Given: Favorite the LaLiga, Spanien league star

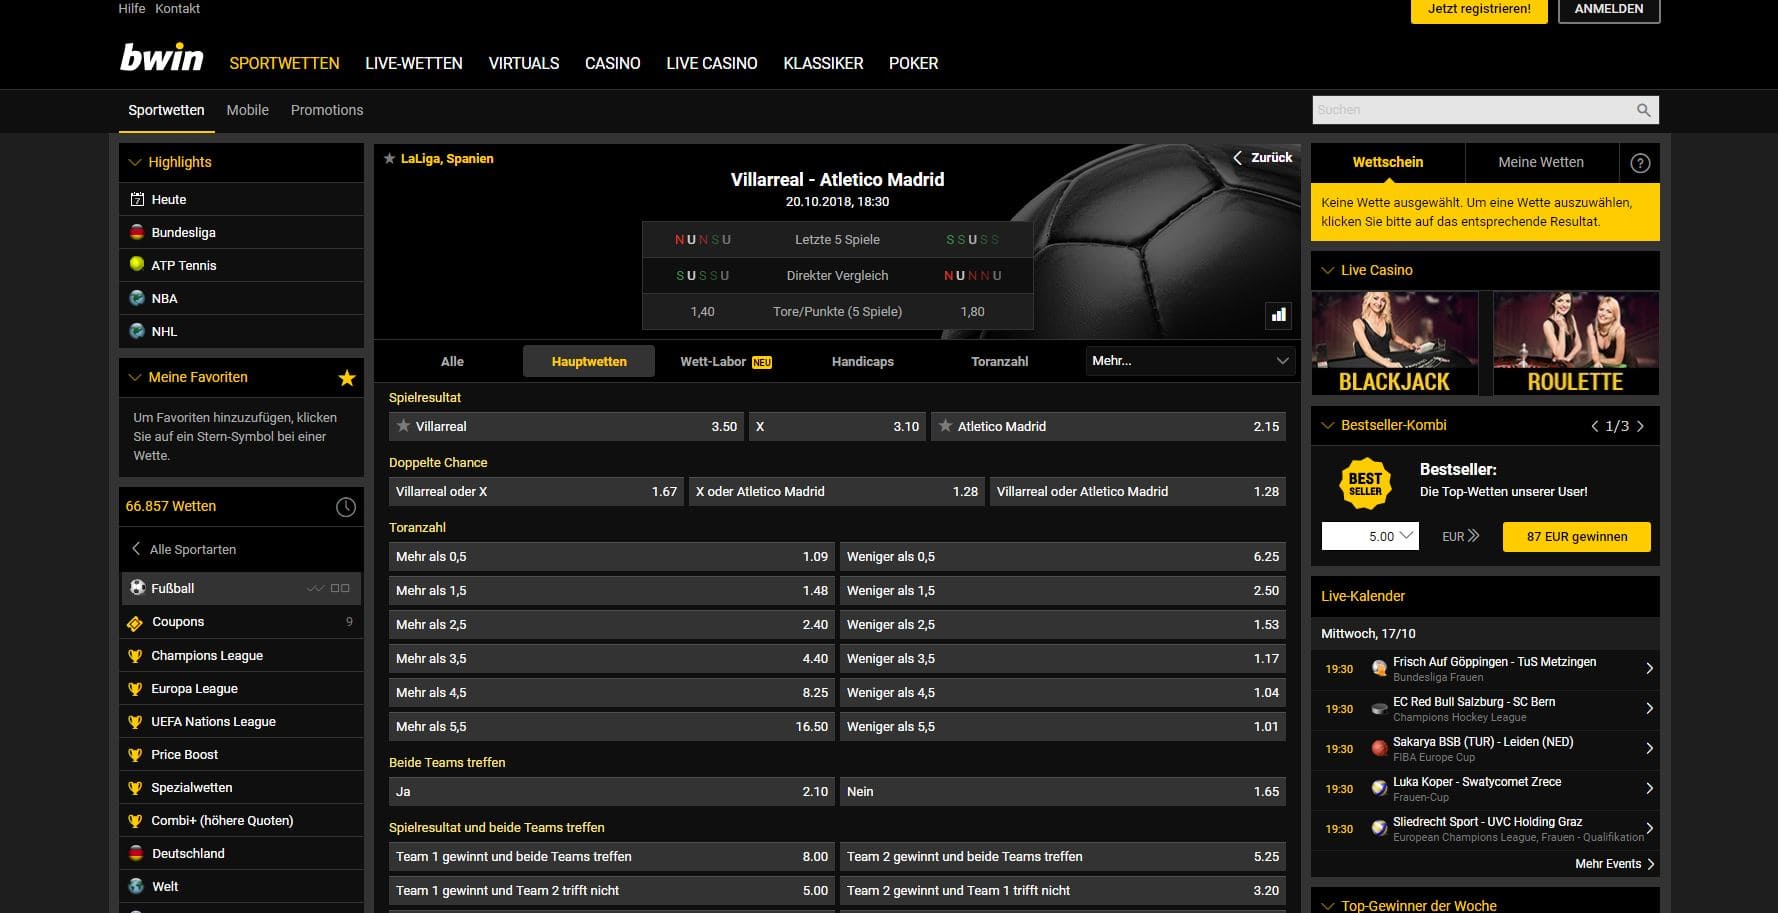Looking at the screenshot, I should click(x=390, y=158).
